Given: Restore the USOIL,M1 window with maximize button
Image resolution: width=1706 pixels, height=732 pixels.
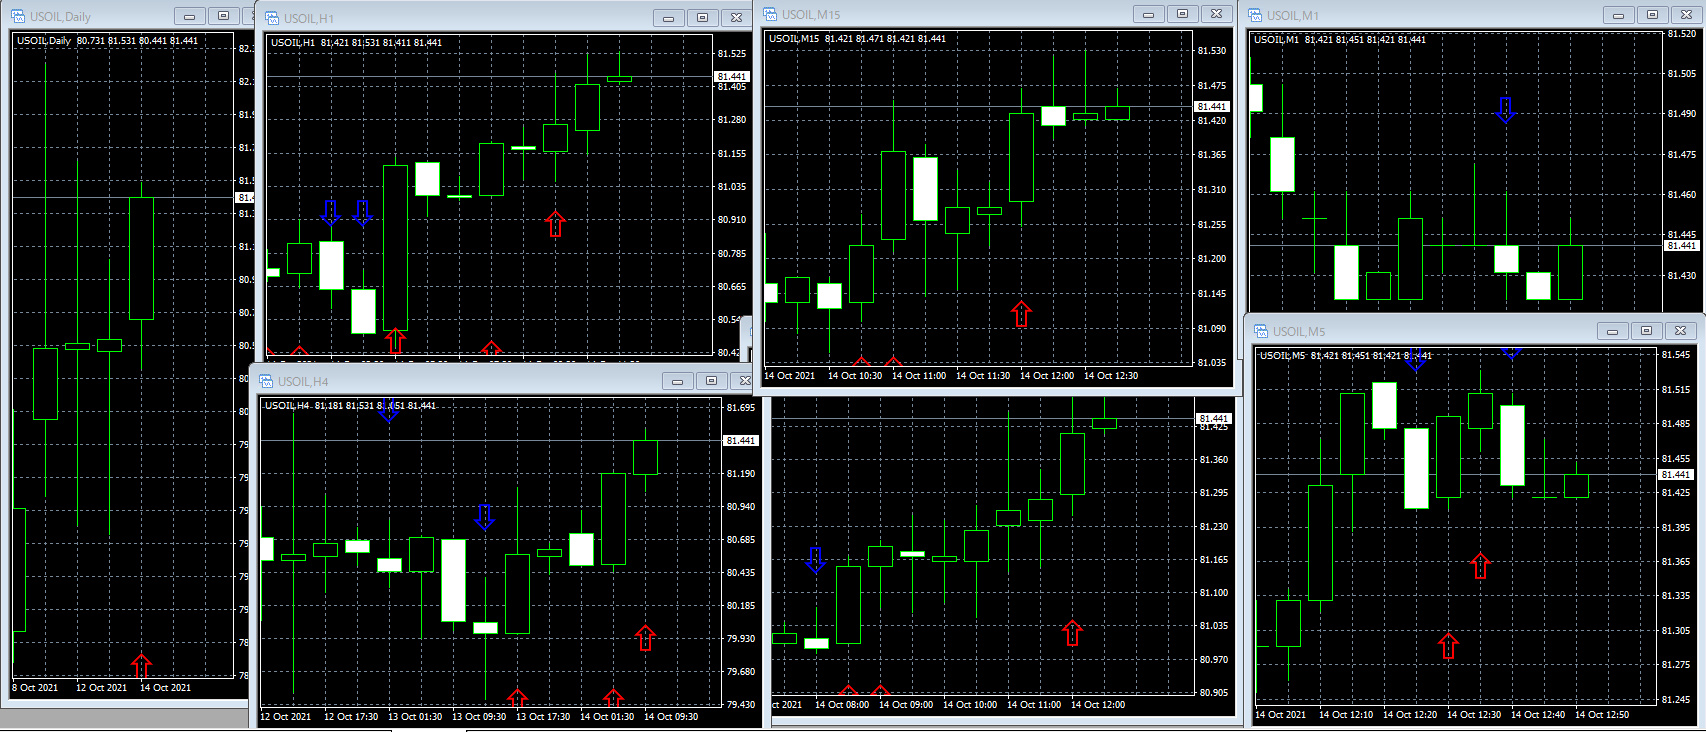Looking at the screenshot, I should pos(1652,15).
